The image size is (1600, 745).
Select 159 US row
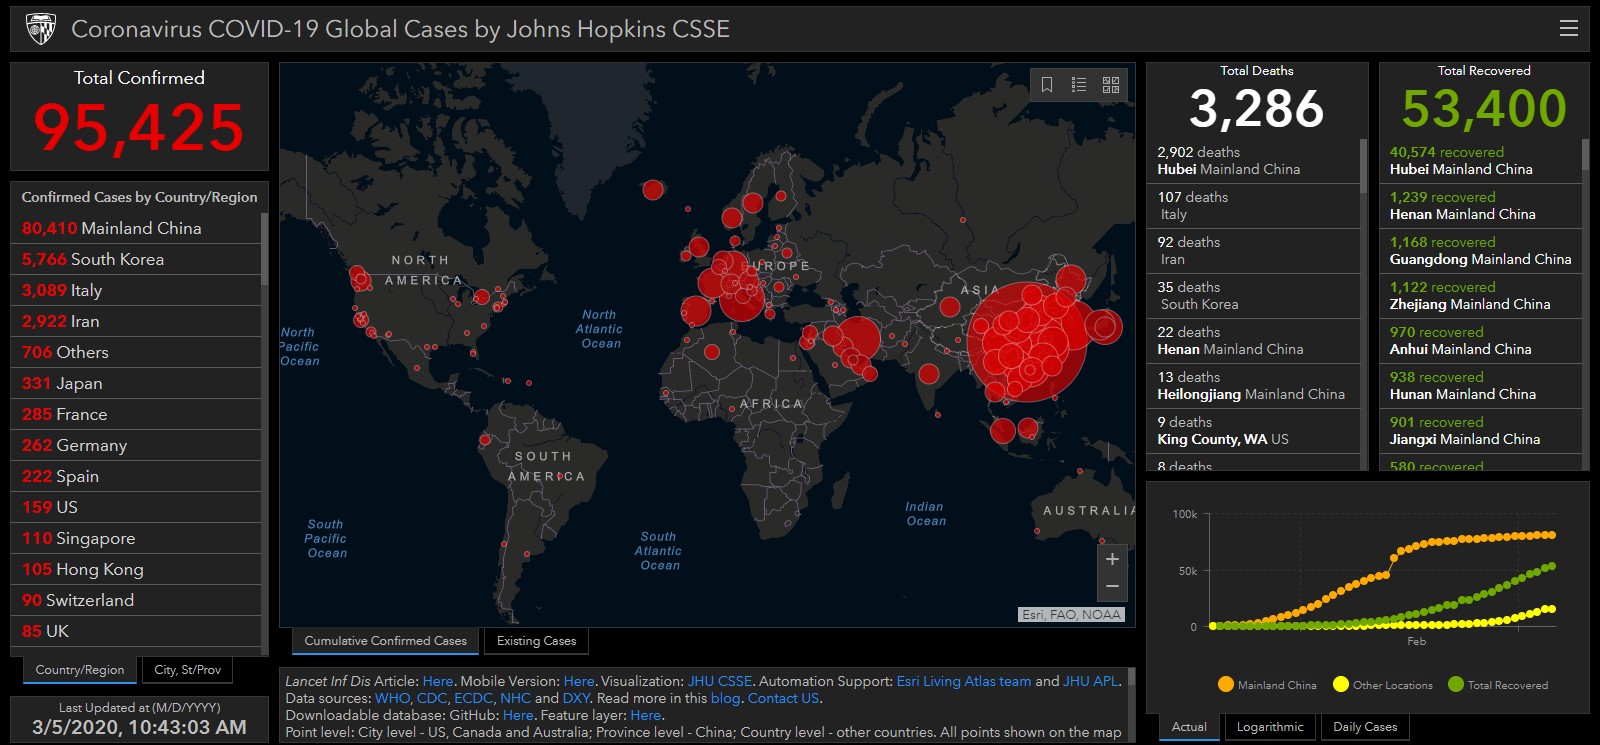136,507
